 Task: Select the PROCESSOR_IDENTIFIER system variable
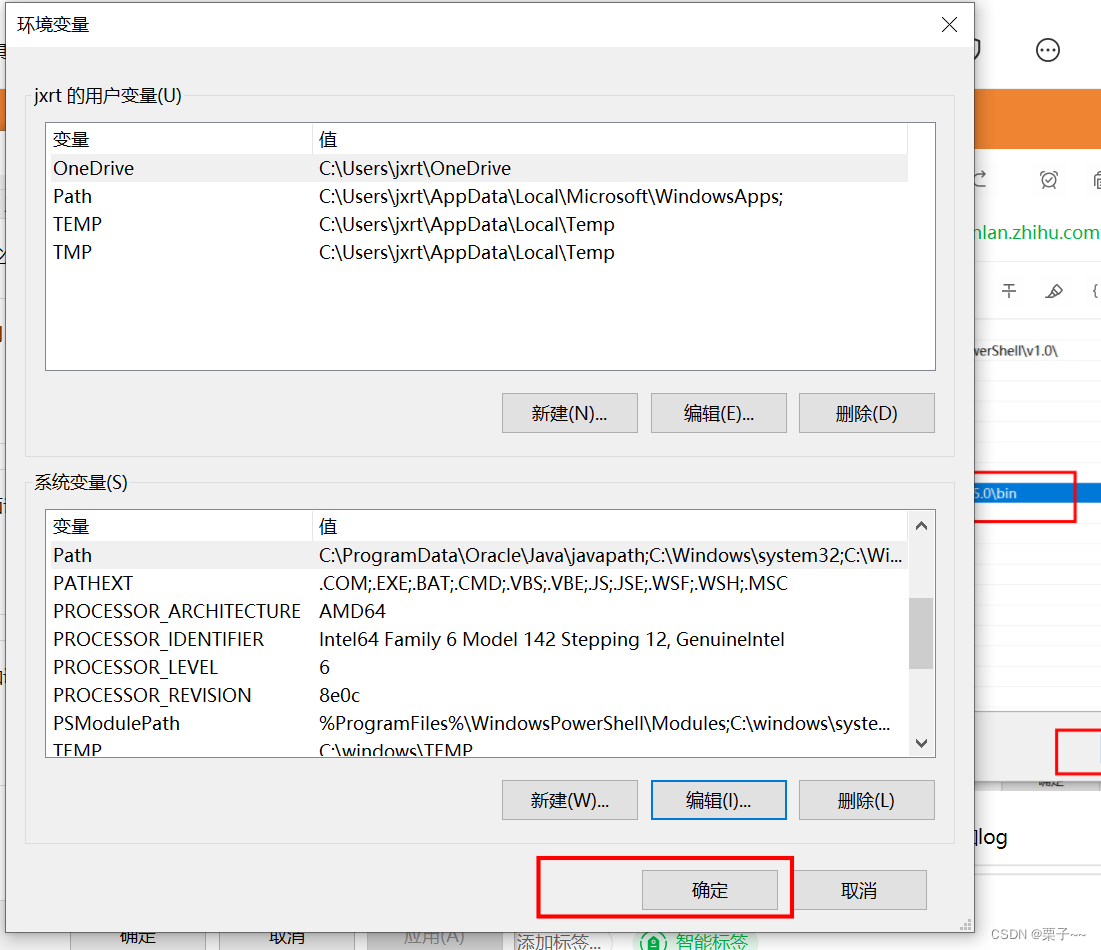tap(477, 640)
